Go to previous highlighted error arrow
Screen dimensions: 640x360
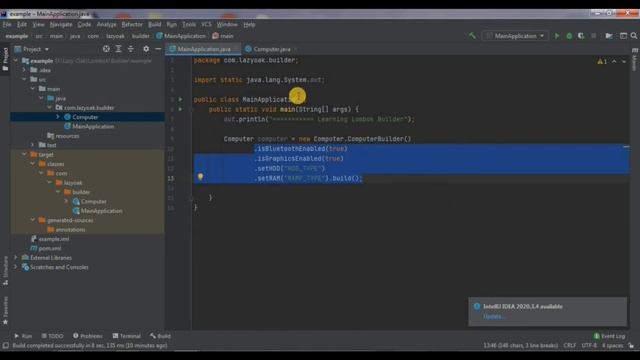614,62
